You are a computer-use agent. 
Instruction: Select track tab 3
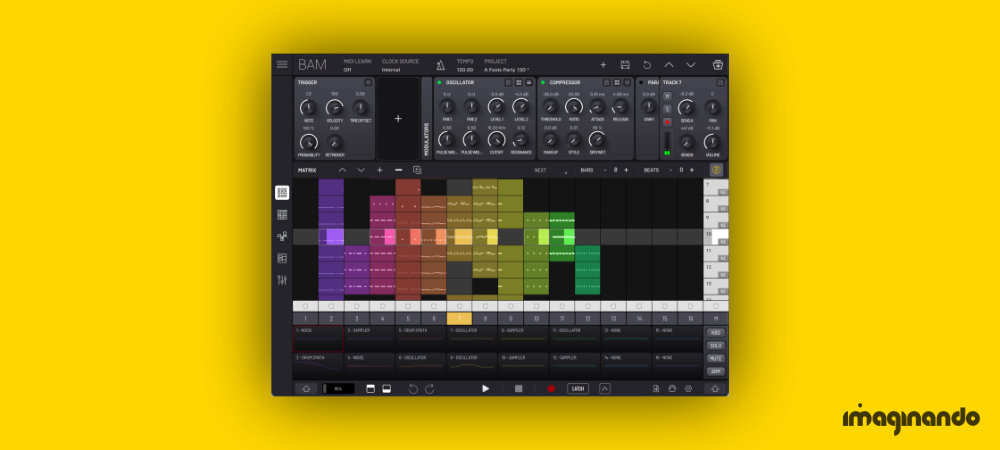[x=357, y=319]
